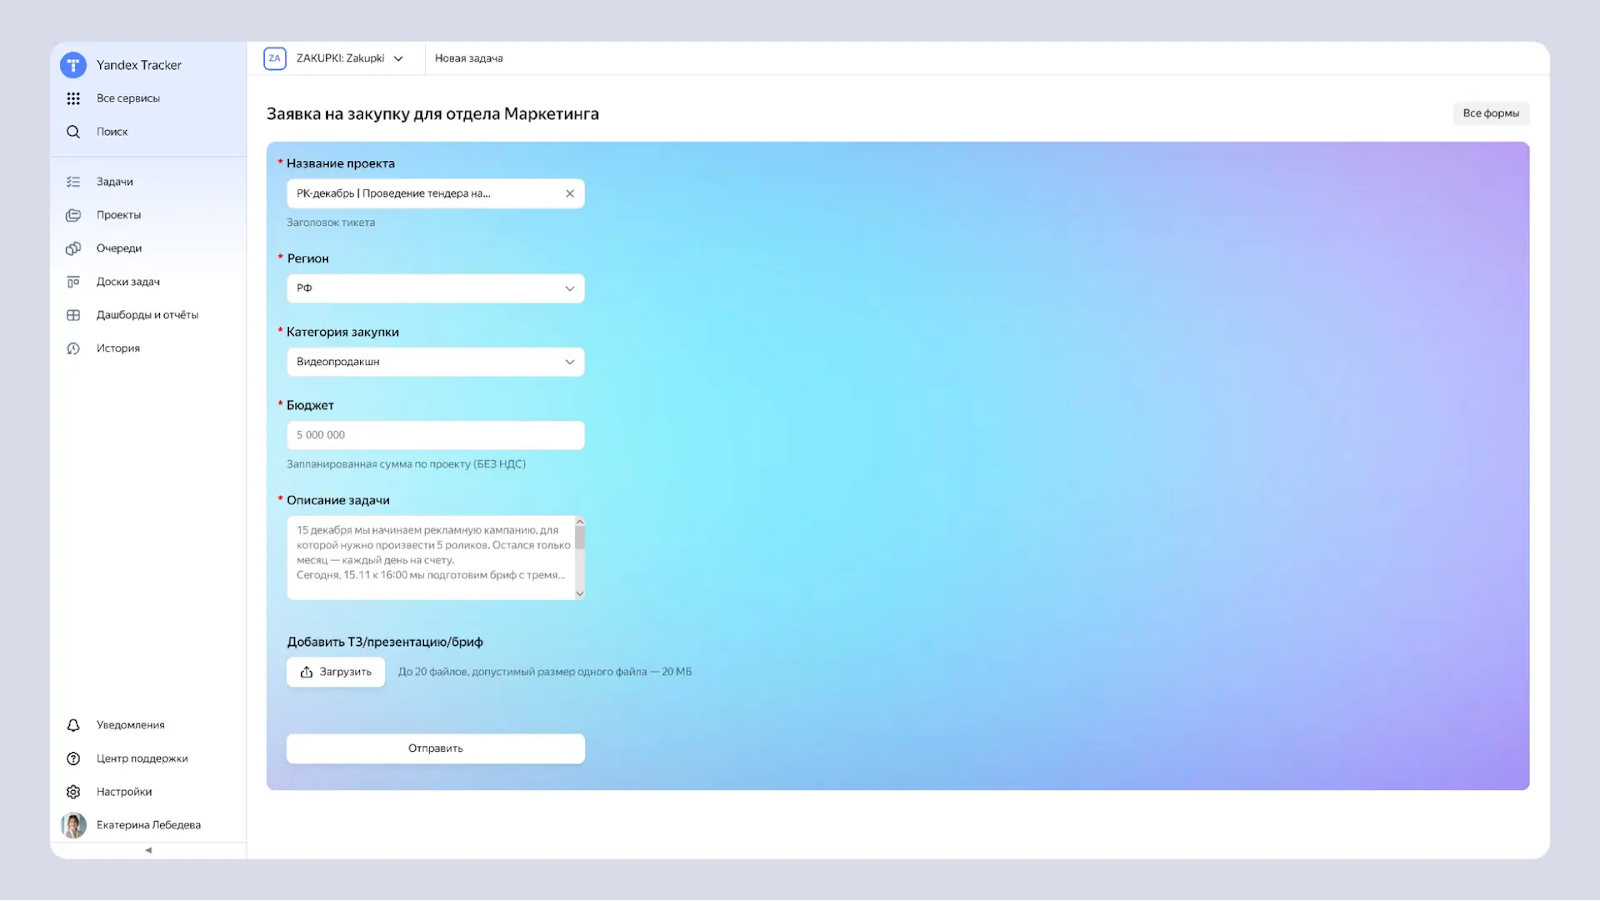Open Задачи in the sidebar menu
1600x901 pixels.
pos(115,182)
